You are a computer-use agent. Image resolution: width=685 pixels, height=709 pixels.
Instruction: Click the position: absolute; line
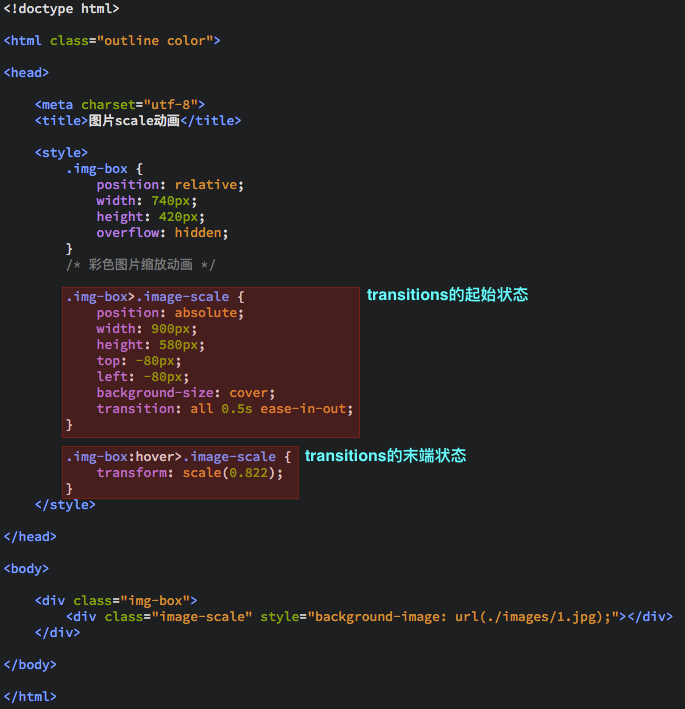(170, 313)
